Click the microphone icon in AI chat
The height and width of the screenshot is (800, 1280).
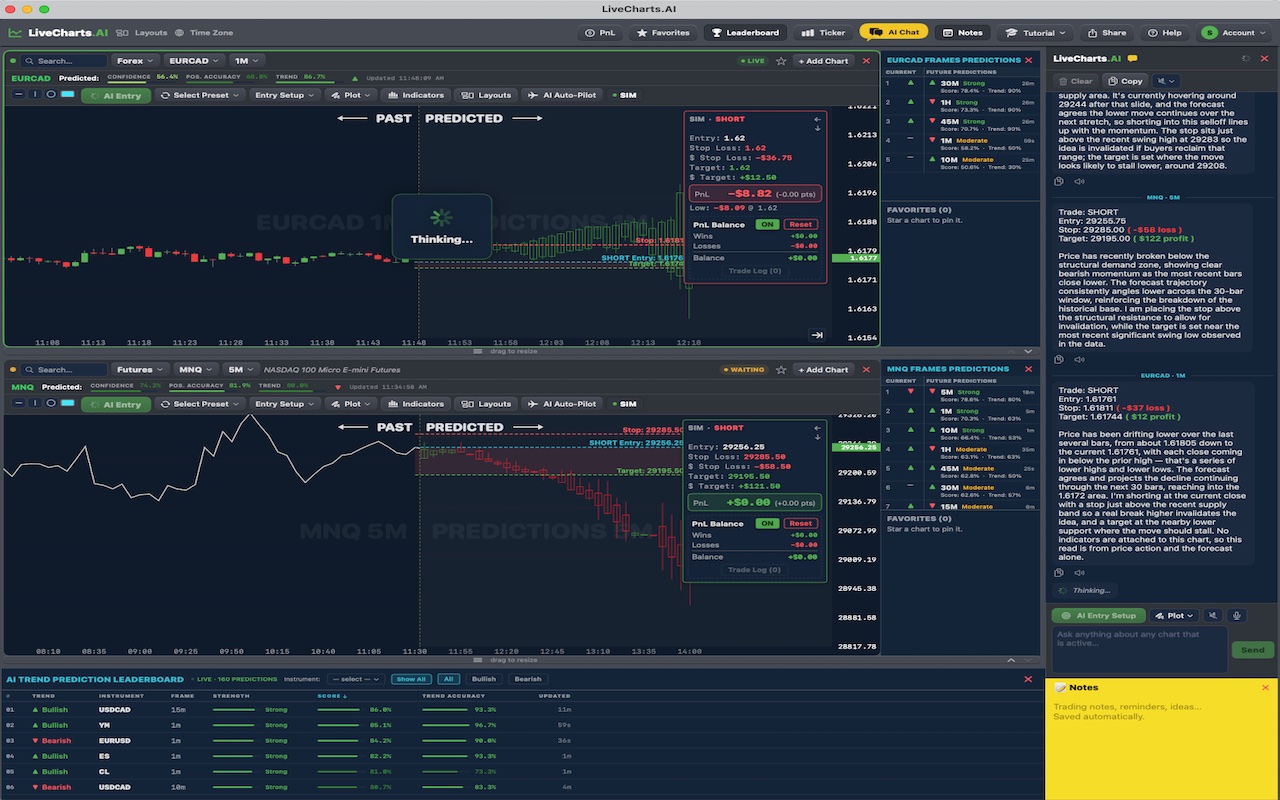[x=1237, y=616]
